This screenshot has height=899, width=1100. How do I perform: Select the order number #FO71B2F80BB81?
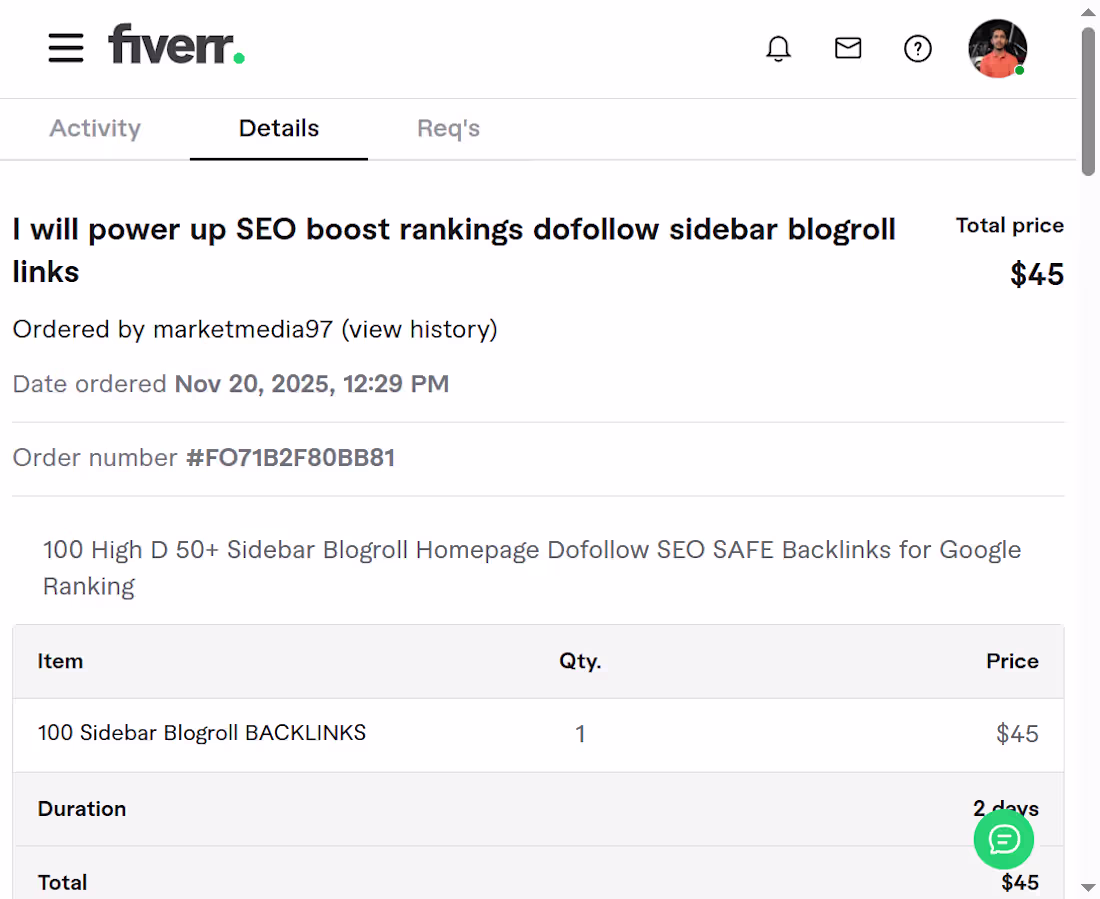[x=290, y=457]
